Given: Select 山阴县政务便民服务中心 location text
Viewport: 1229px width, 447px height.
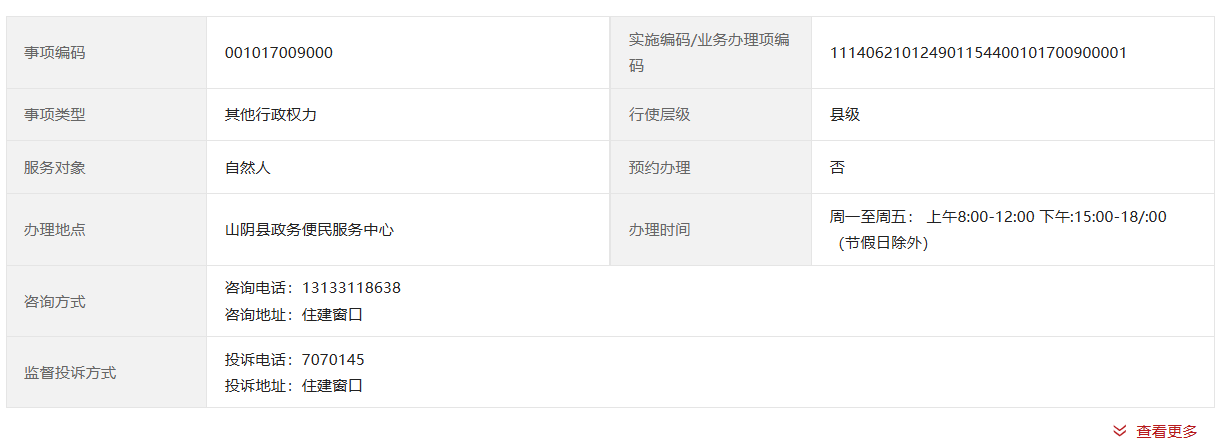Looking at the screenshot, I should point(309,230).
